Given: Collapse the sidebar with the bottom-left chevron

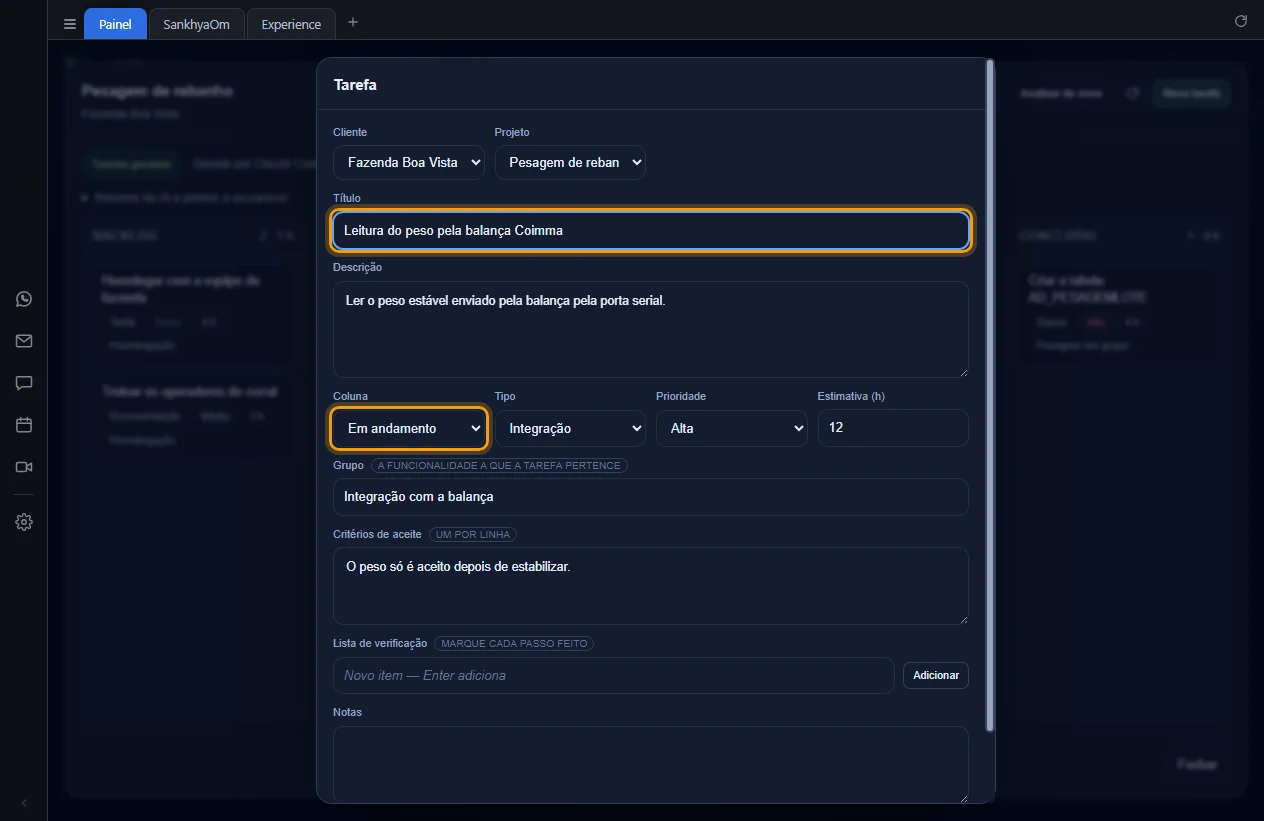Looking at the screenshot, I should (24, 803).
